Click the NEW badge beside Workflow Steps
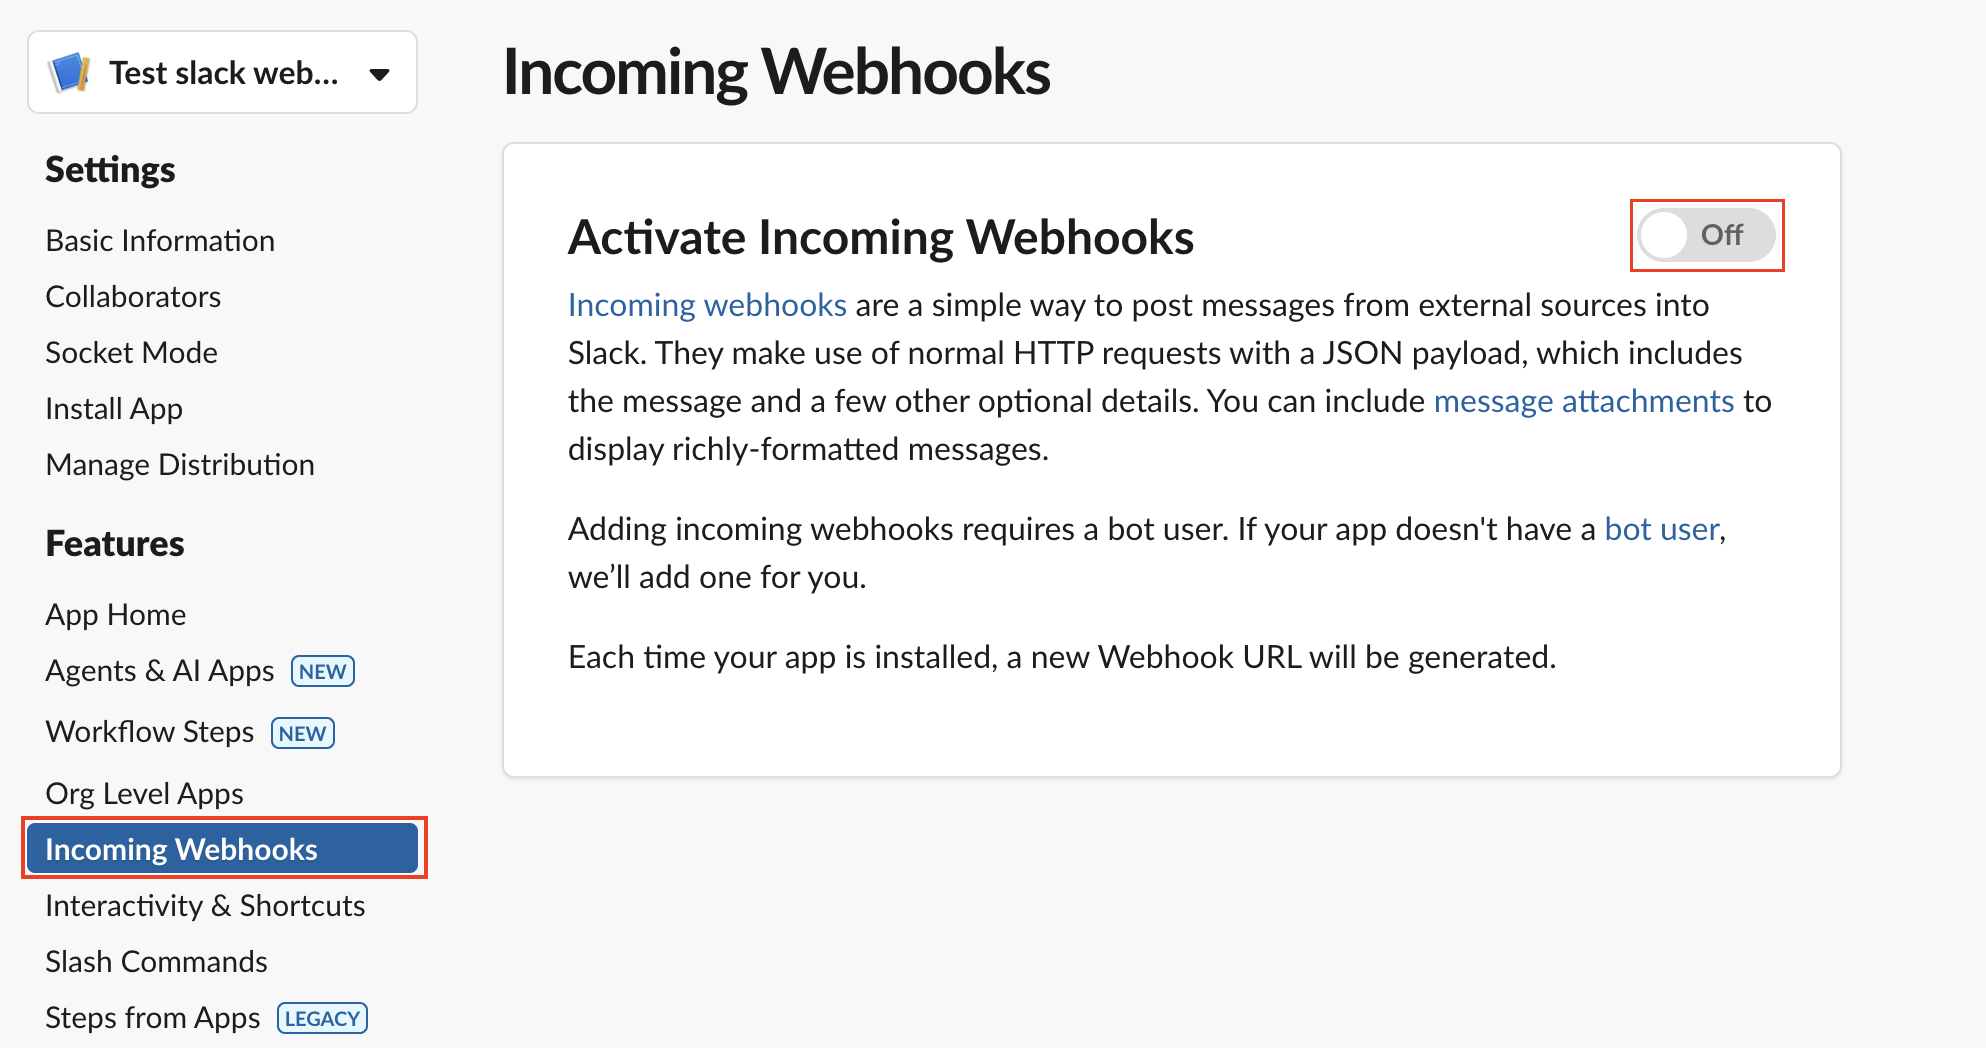This screenshot has height=1048, width=1986. click(302, 733)
